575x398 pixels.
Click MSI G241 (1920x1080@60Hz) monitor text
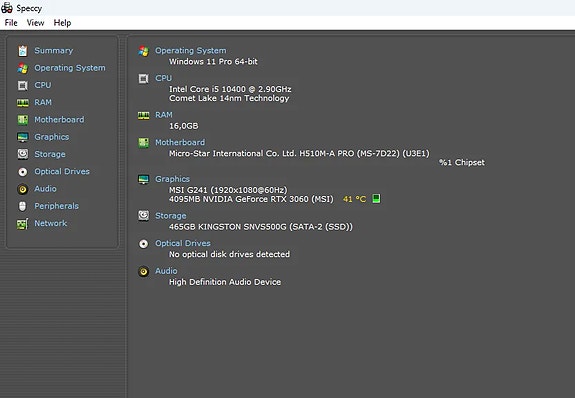pos(228,190)
